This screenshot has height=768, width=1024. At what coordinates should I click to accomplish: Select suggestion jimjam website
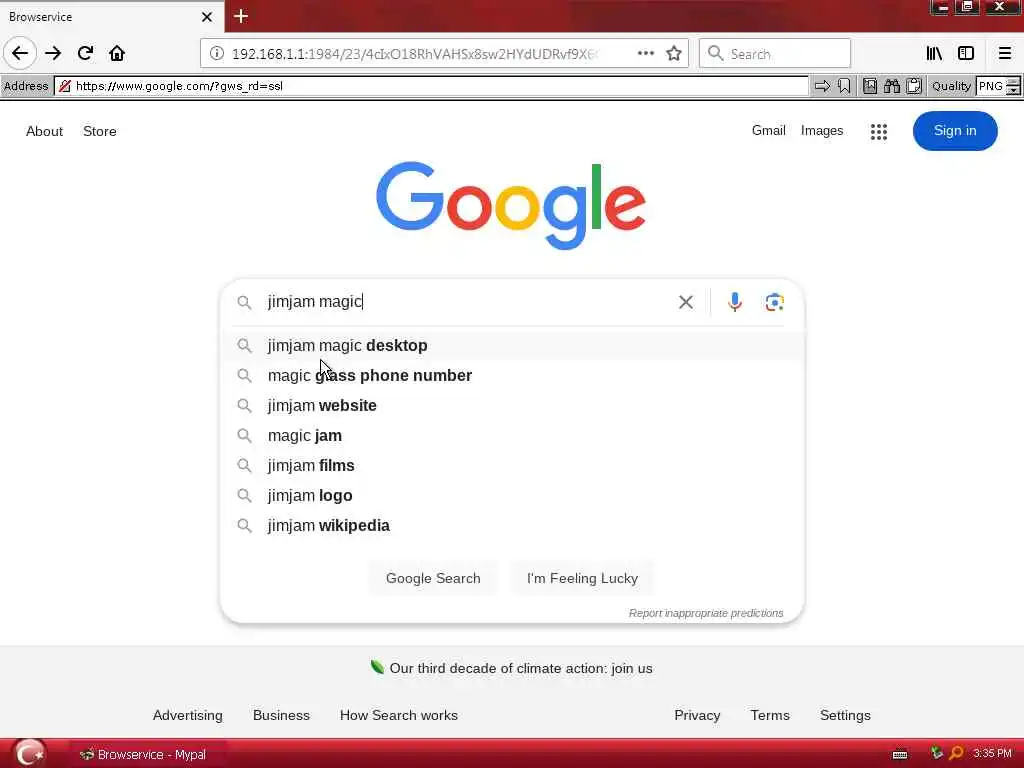(512, 406)
